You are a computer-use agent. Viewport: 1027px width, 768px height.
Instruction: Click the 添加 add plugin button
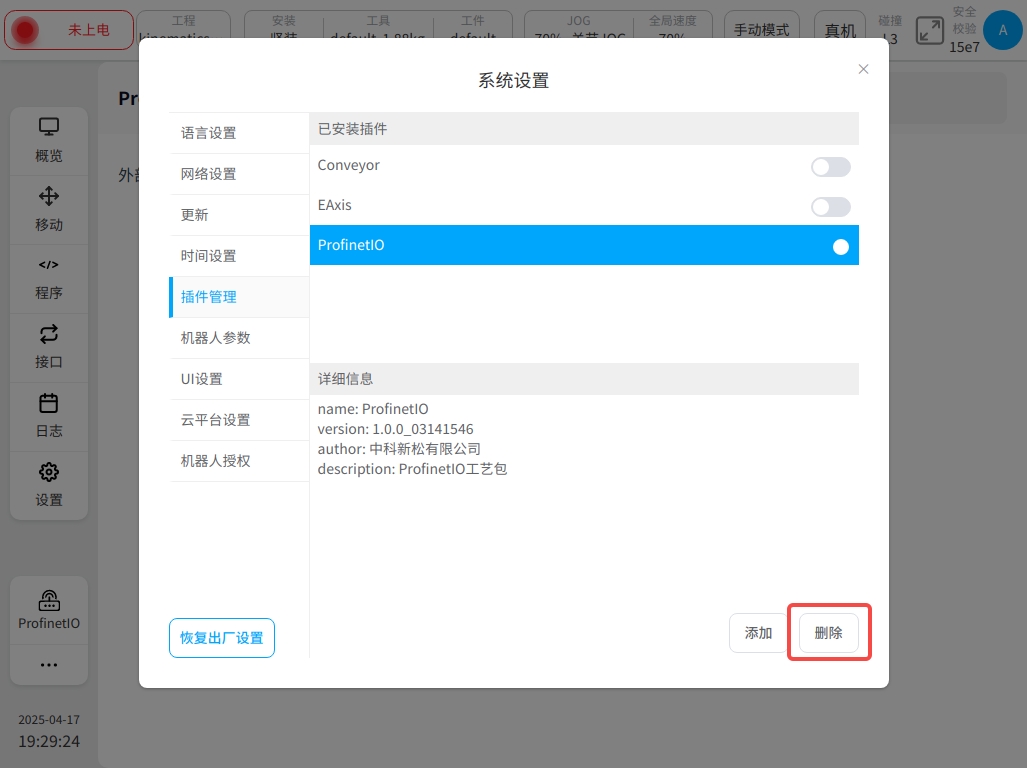758,633
